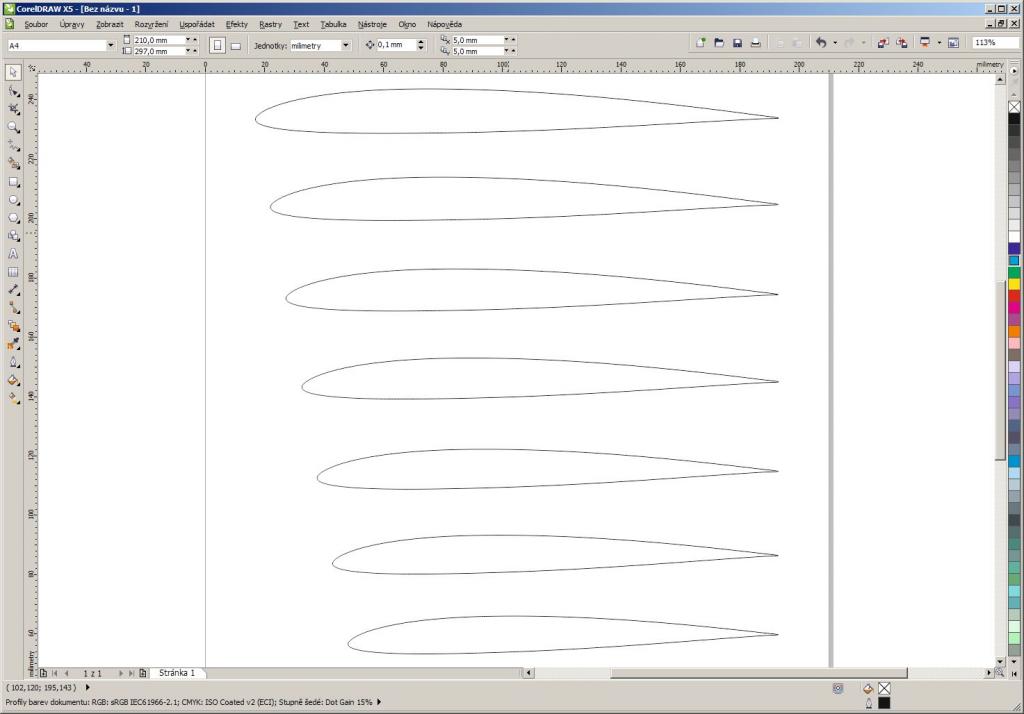Image resolution: width=1024 pixels, height=714 pixels.
Task: Select the Table tool
Action: click(13, 272)
